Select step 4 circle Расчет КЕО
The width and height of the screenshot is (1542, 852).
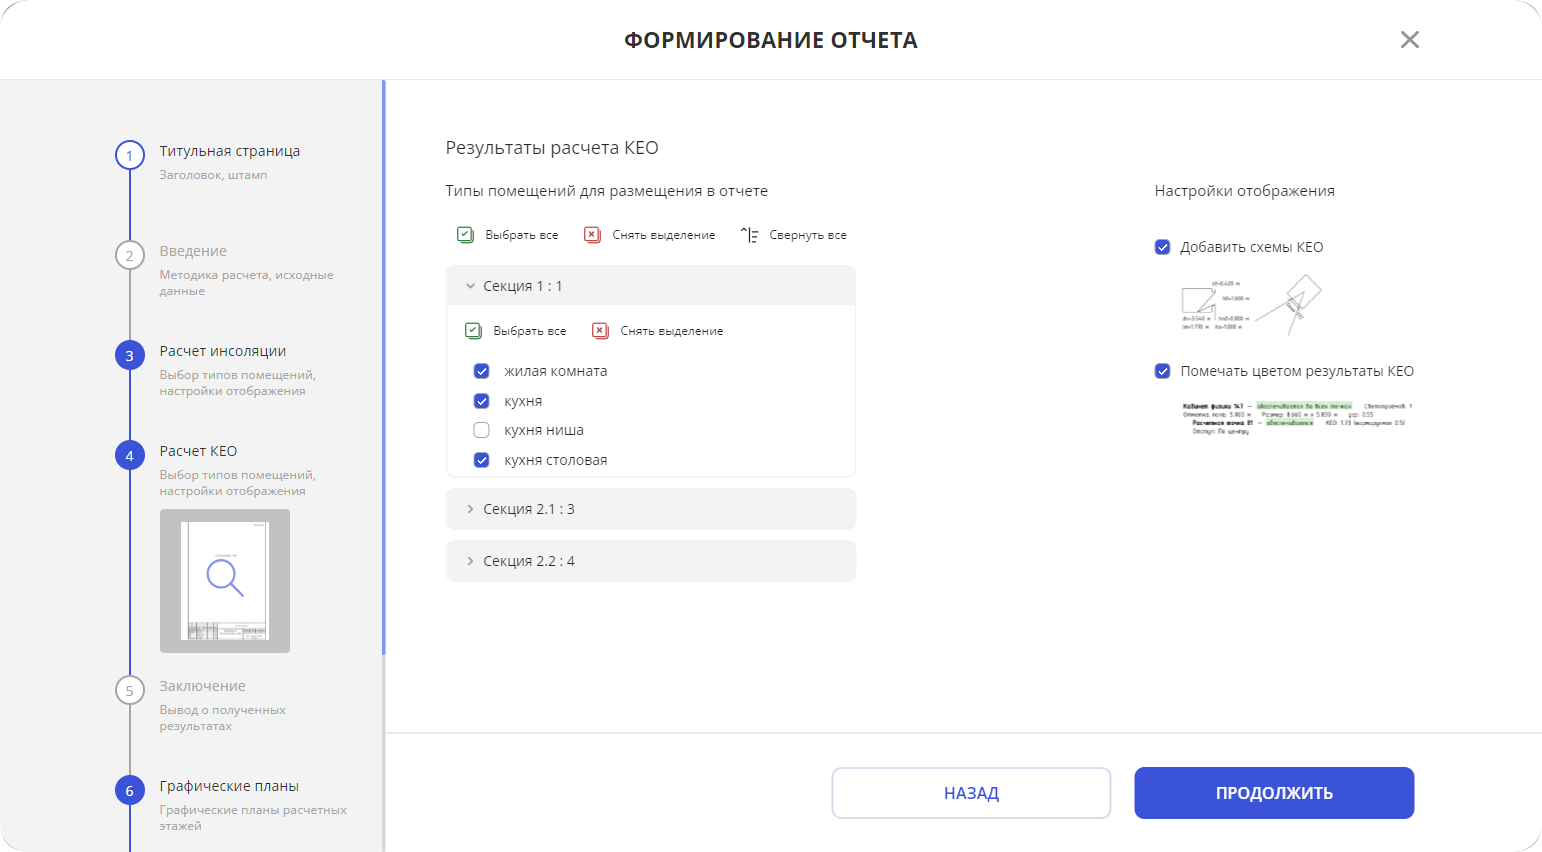coord(129,456)
